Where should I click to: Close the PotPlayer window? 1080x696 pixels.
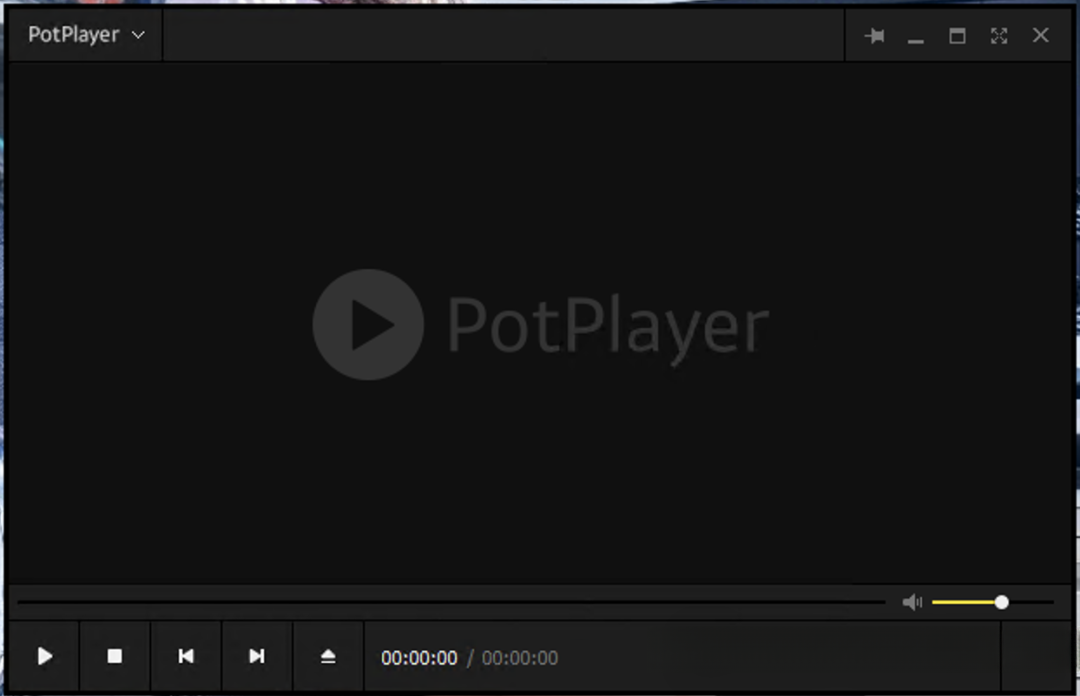[x=1041, y=35]
